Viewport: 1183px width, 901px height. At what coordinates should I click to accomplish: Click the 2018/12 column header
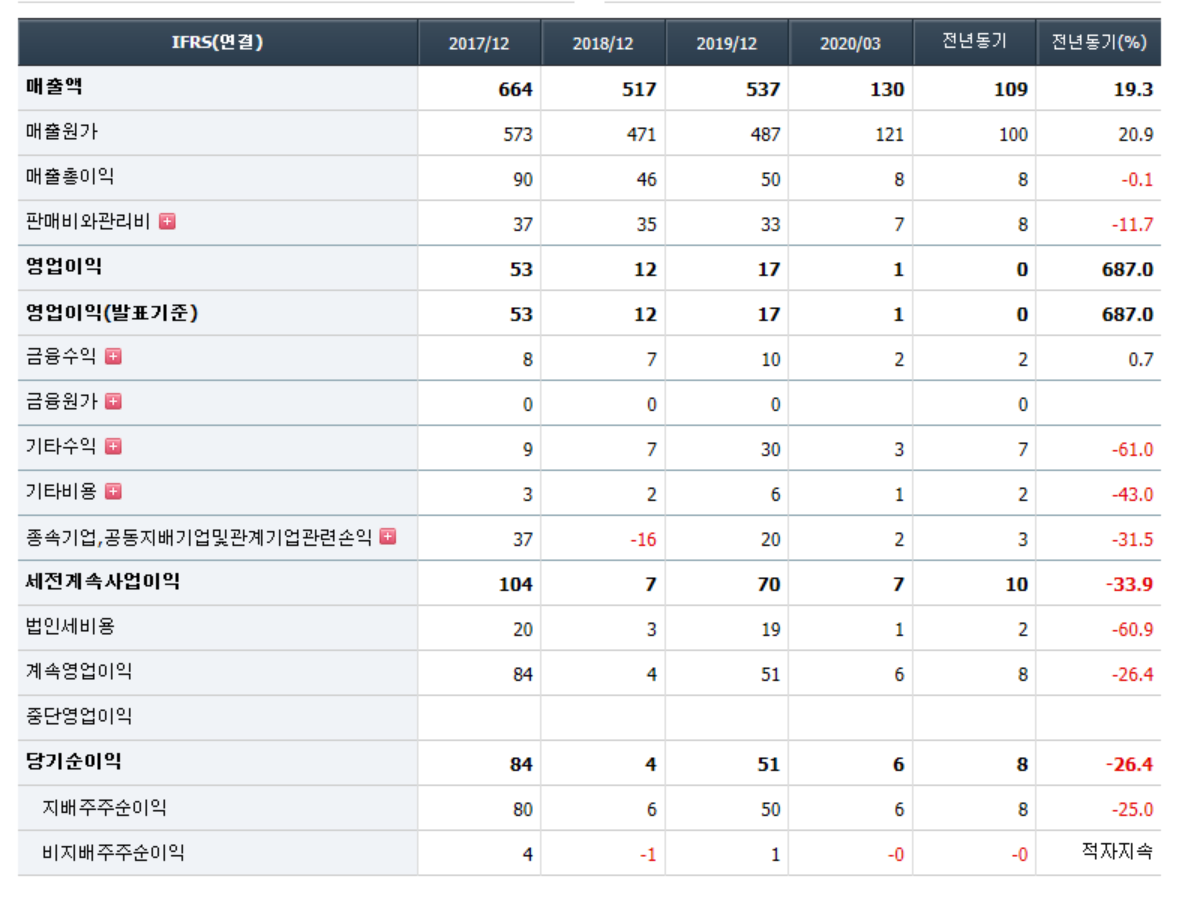603,43
